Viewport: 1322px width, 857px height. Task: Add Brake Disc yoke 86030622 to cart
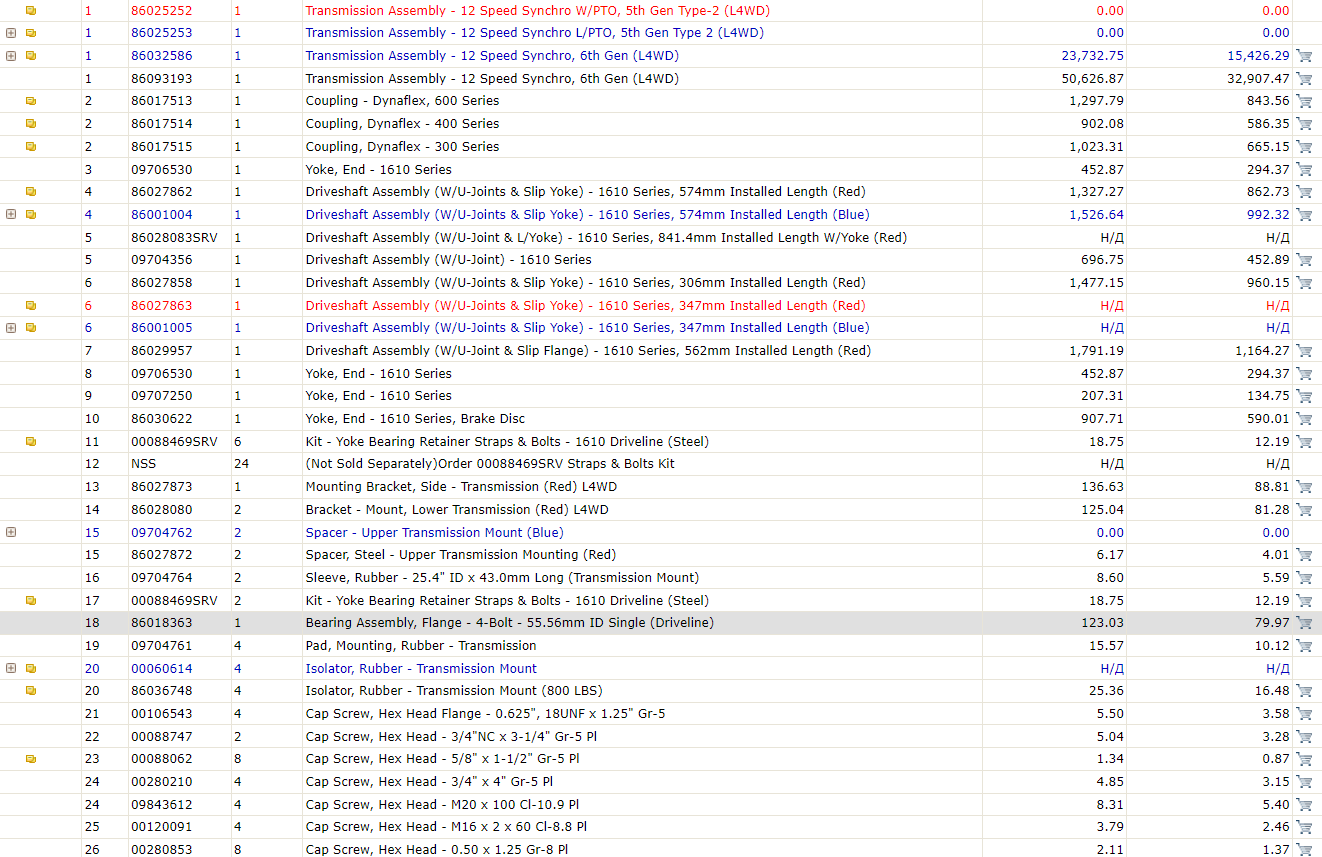pyautogui.click(x=1304, y=419)
